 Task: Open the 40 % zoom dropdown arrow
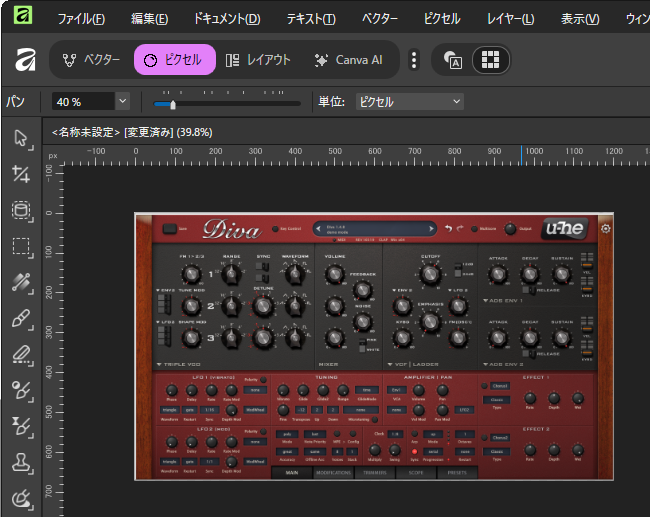[123, 101]
